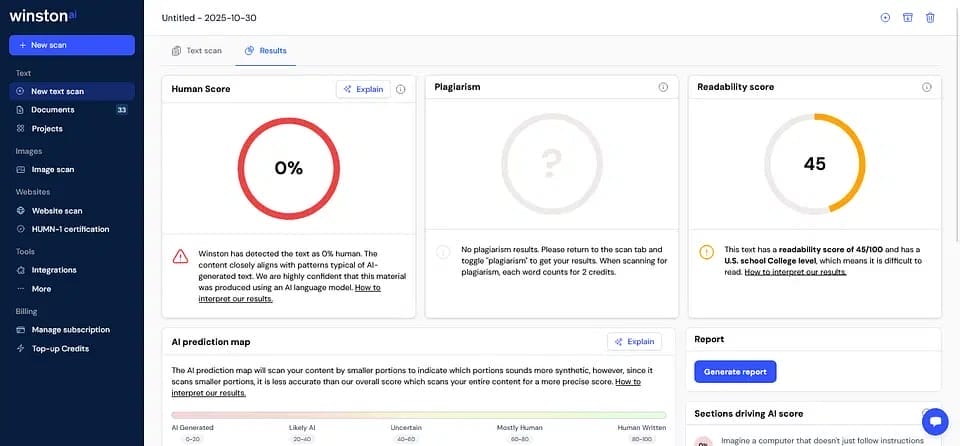960x446 pixels.
Task: Click the Winston AI logo
Action: 40,16
